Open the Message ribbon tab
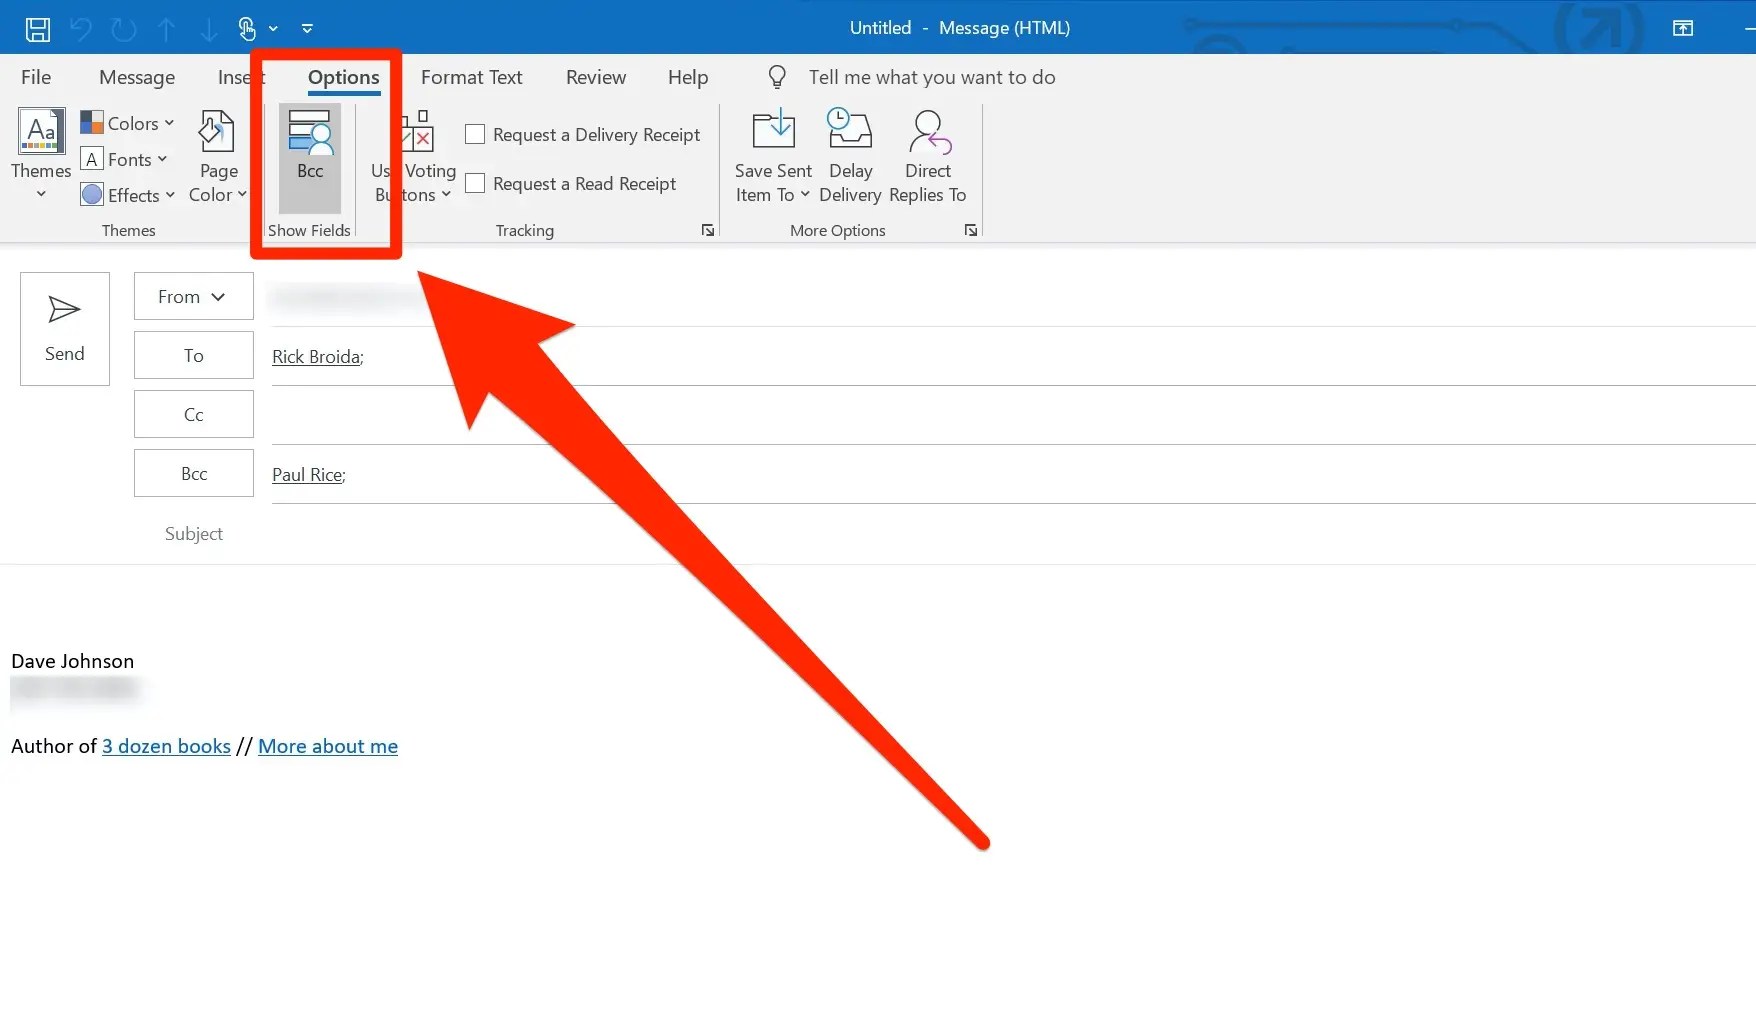 click(137, 77)
